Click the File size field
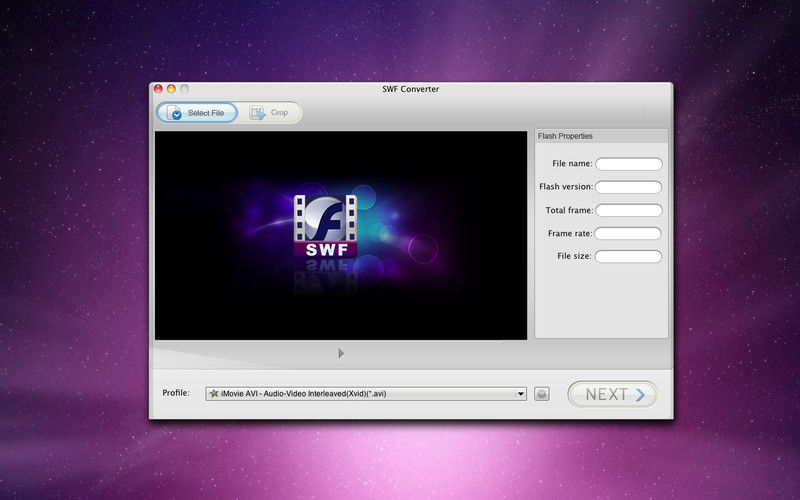800x500 pixels. (628, 256)
